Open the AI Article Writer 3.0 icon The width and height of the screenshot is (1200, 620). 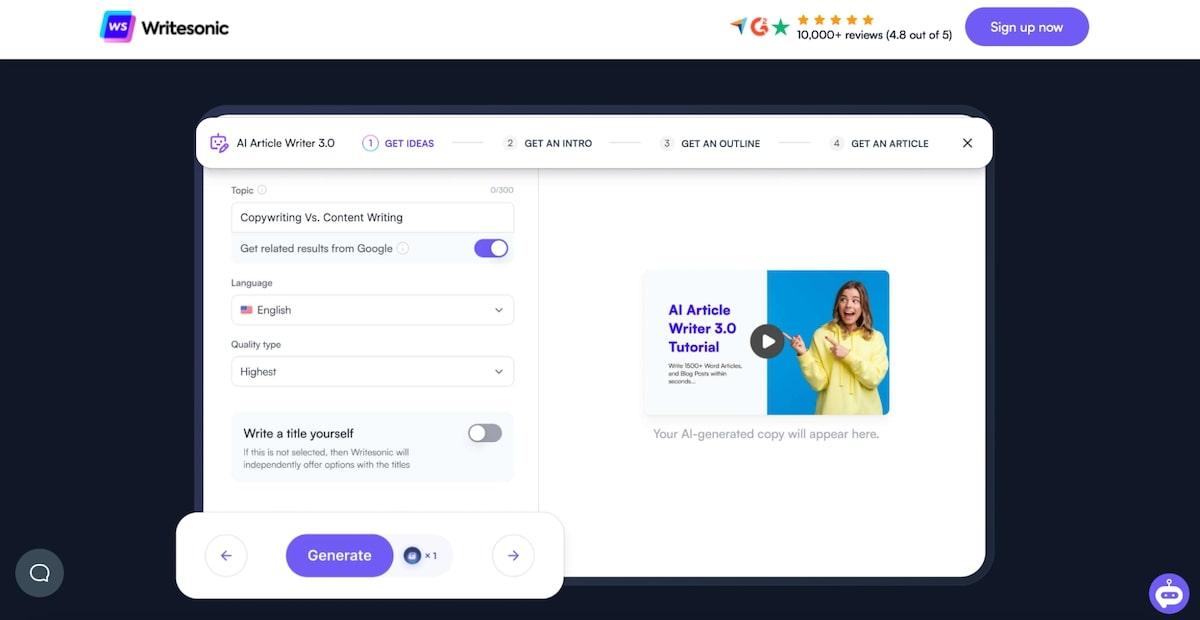click(x=219, y=143)
